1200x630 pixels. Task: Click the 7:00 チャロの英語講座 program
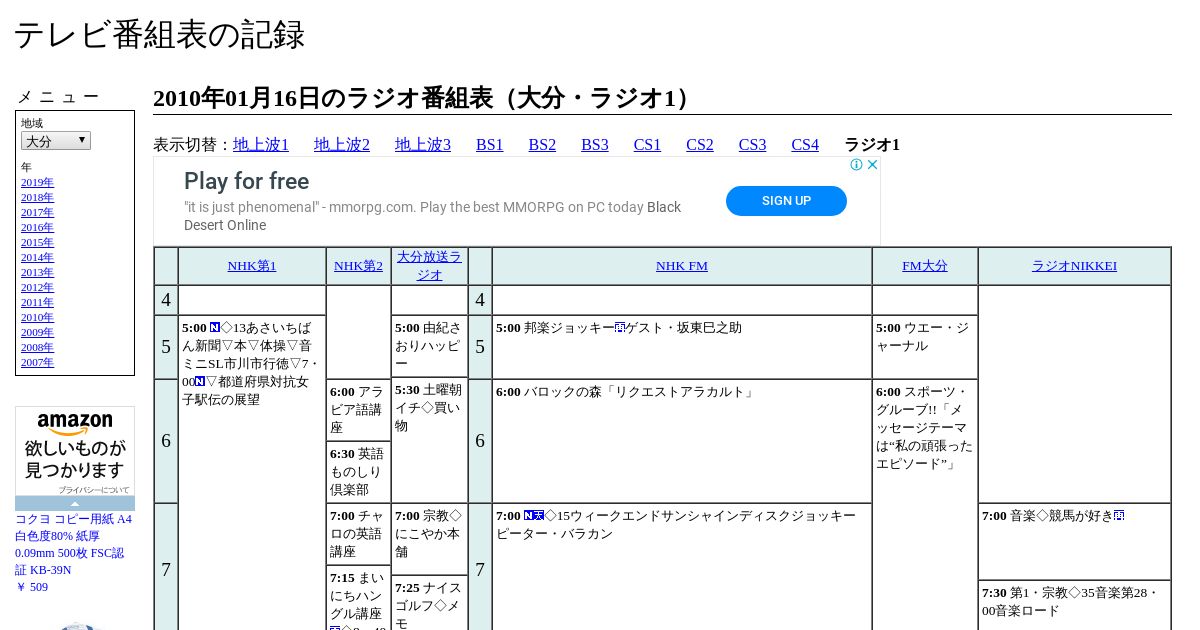pos(358,534)
